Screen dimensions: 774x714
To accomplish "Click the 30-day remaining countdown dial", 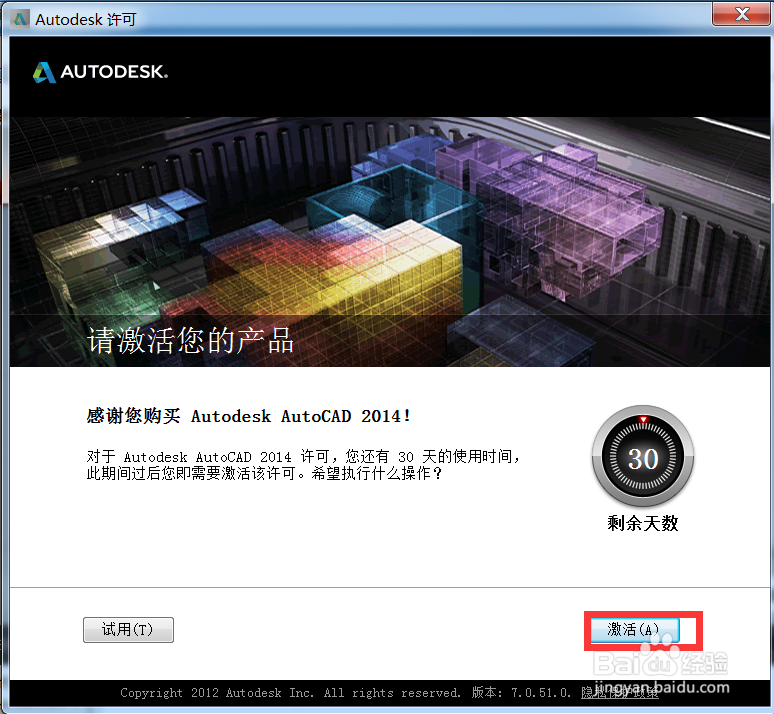I will (x=643, y=456).
